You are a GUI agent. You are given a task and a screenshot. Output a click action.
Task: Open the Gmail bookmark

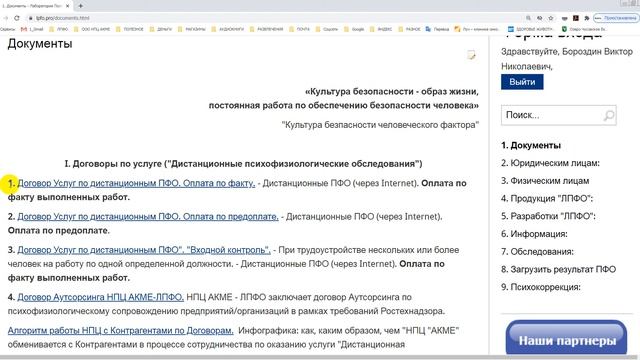pyautogui.click(x=32, y=29)
